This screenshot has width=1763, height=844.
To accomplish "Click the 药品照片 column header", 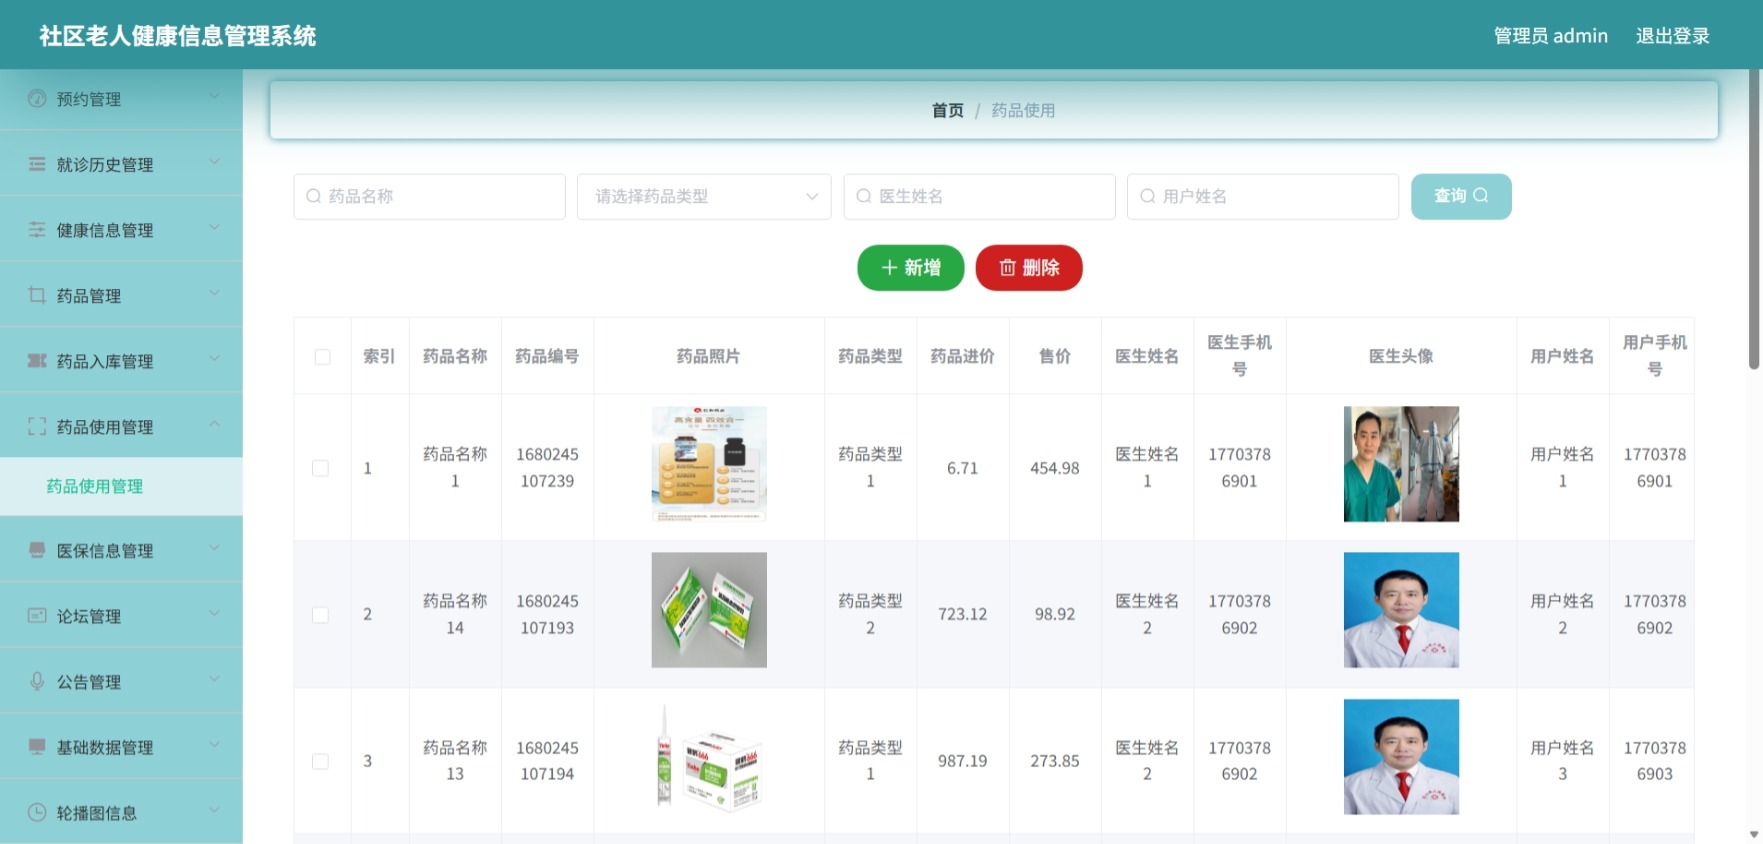I will pyautogui.click(x=708, y=356).
